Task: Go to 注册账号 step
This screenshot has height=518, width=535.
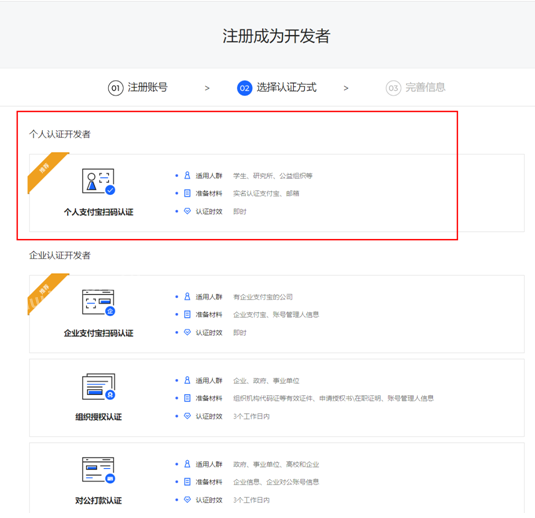Action: point(147,88)
